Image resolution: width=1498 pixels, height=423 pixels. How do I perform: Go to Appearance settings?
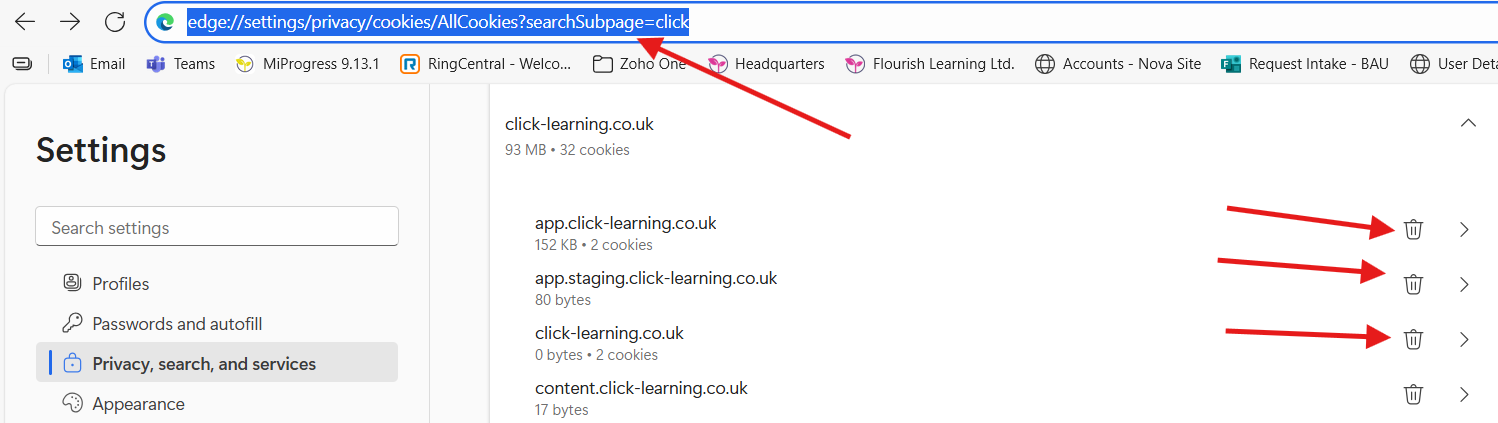[x=138, y=404]
